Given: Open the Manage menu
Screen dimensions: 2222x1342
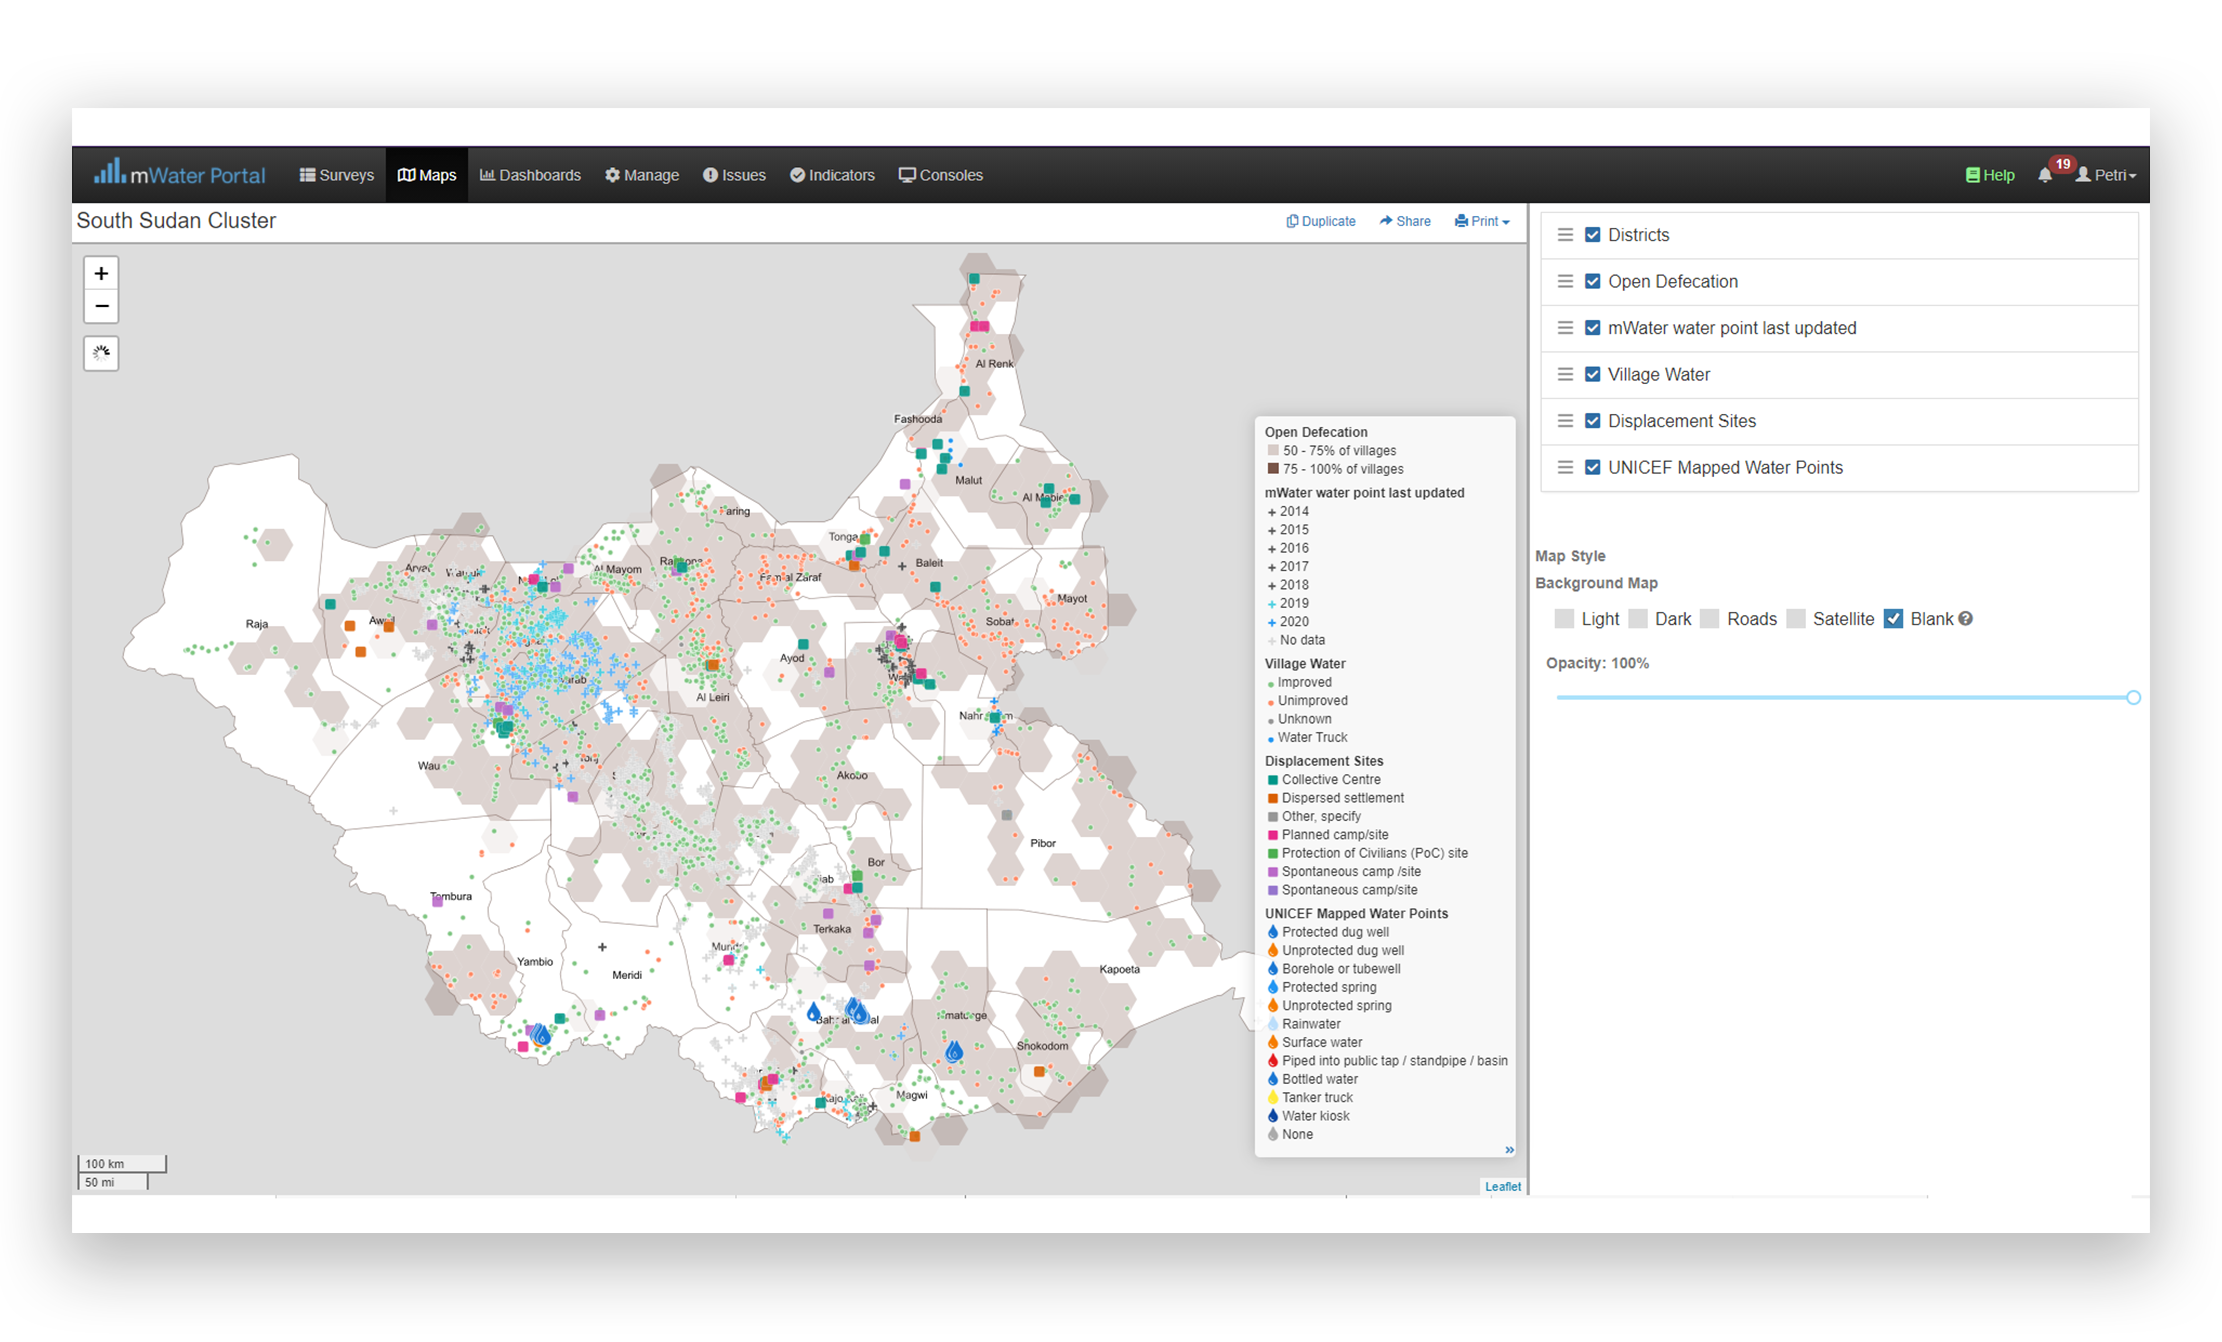Looking at the screenshot, I should click(642, 175).
